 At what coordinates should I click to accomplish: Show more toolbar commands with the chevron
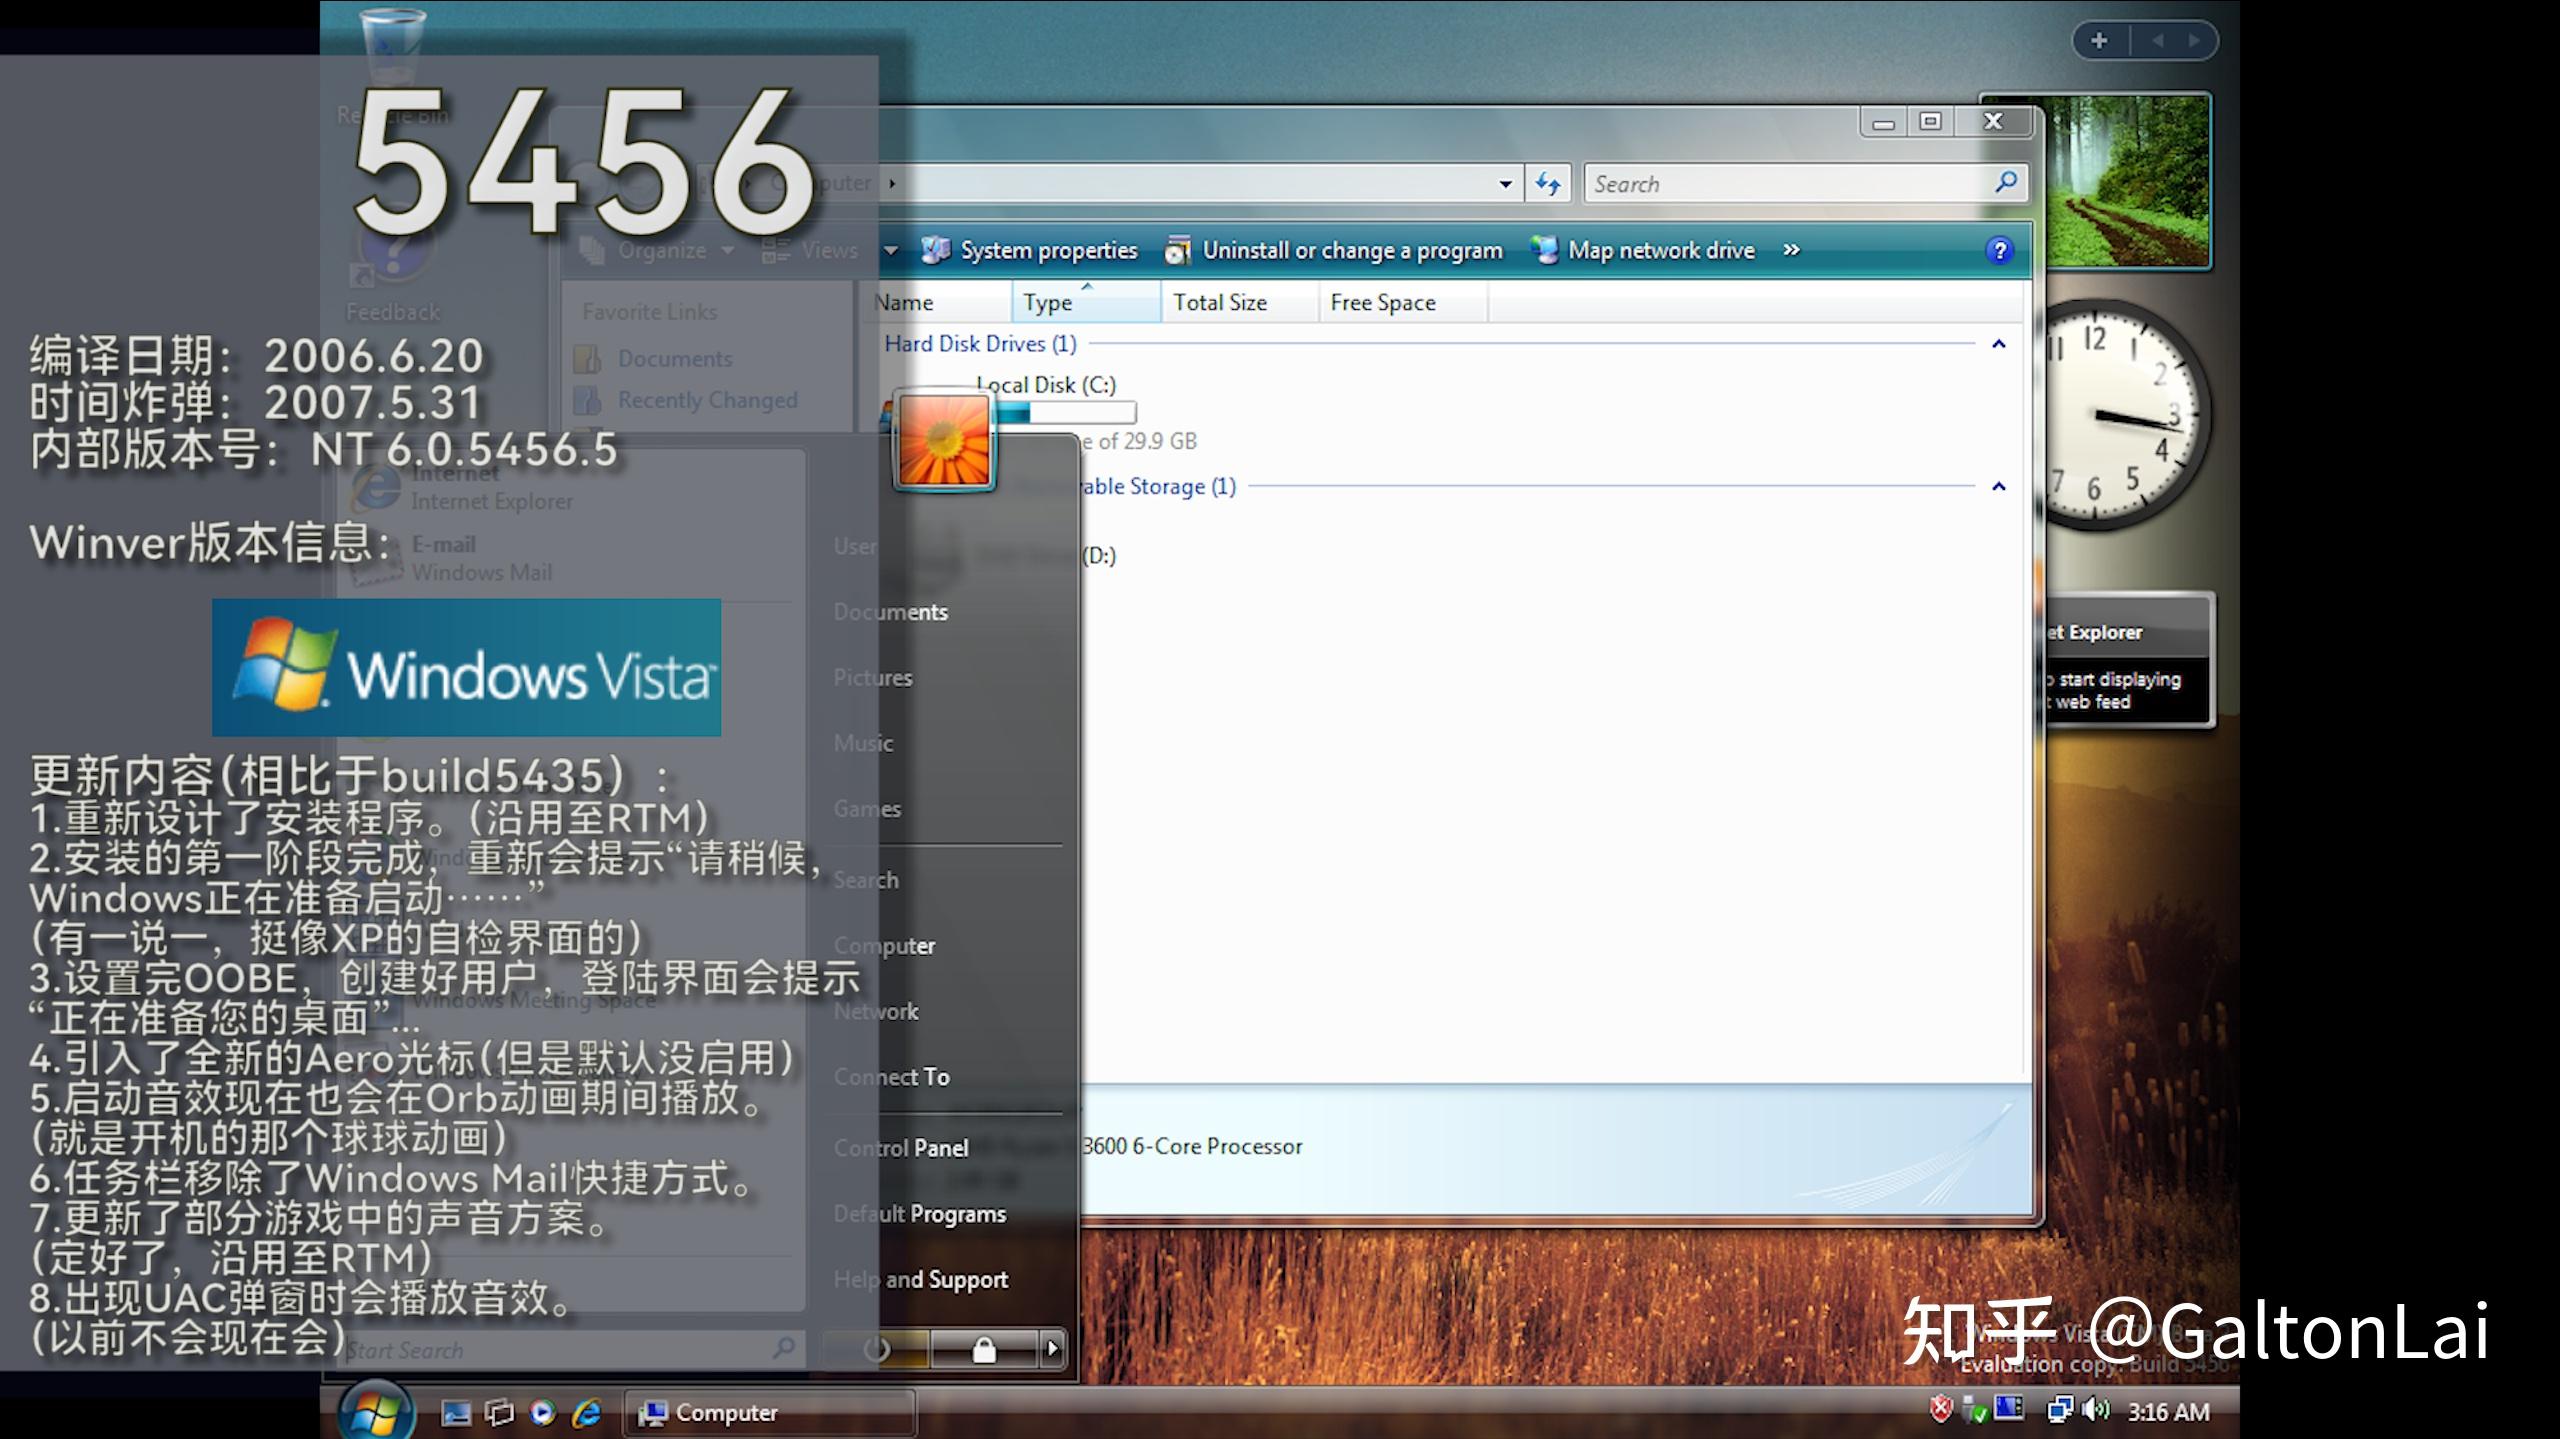(1791, 250)
